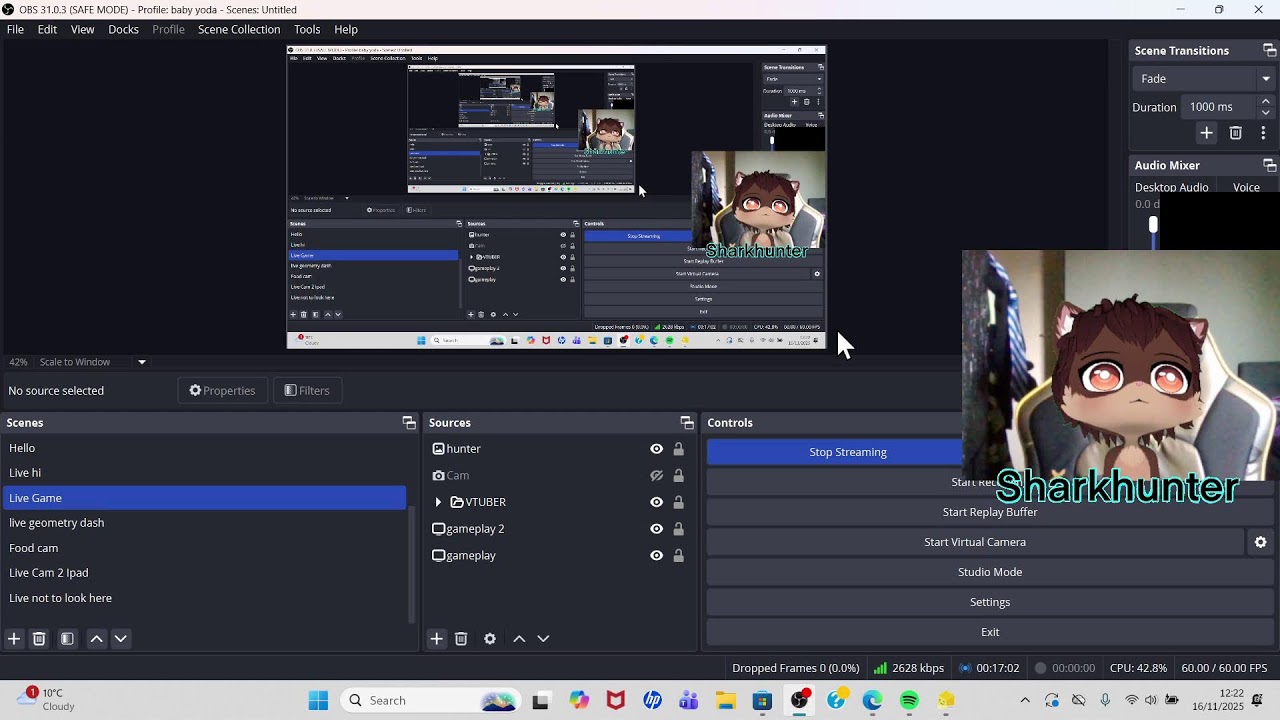
Task: Increase transition duration with up arrow
Action: pyautogui.click(x=1265, y=101)
